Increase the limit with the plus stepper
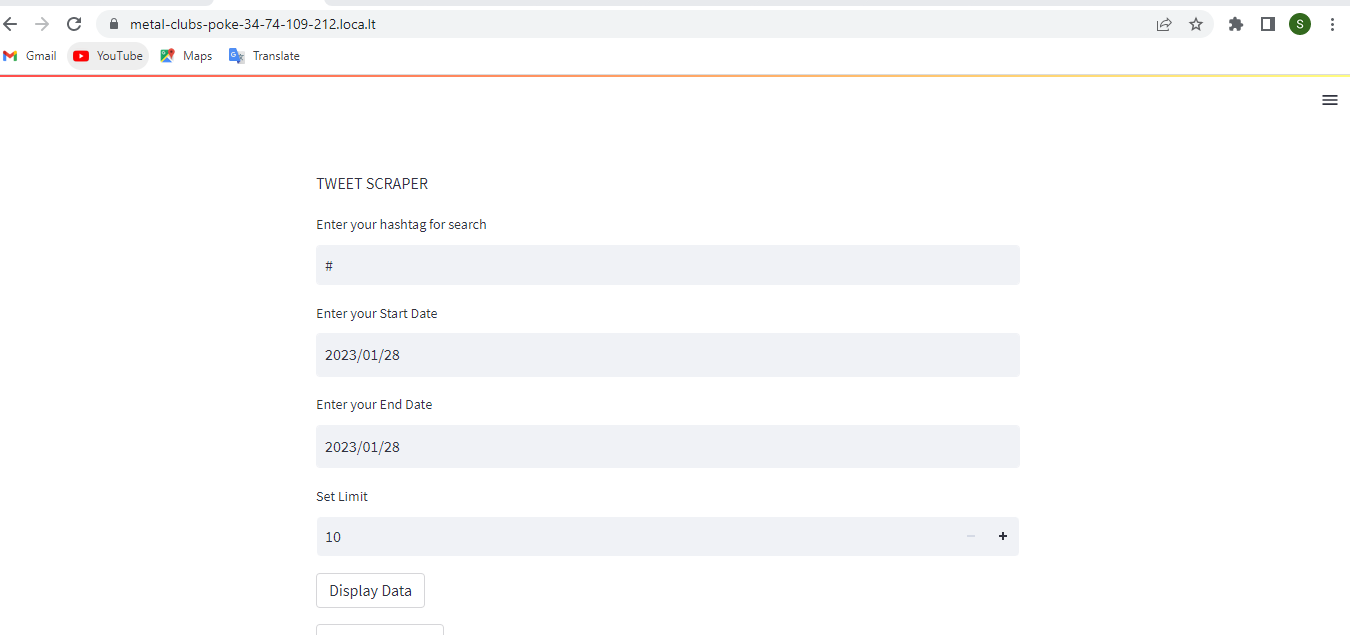This screenshot has height=635, width=1350. [x=1002, y=536]
